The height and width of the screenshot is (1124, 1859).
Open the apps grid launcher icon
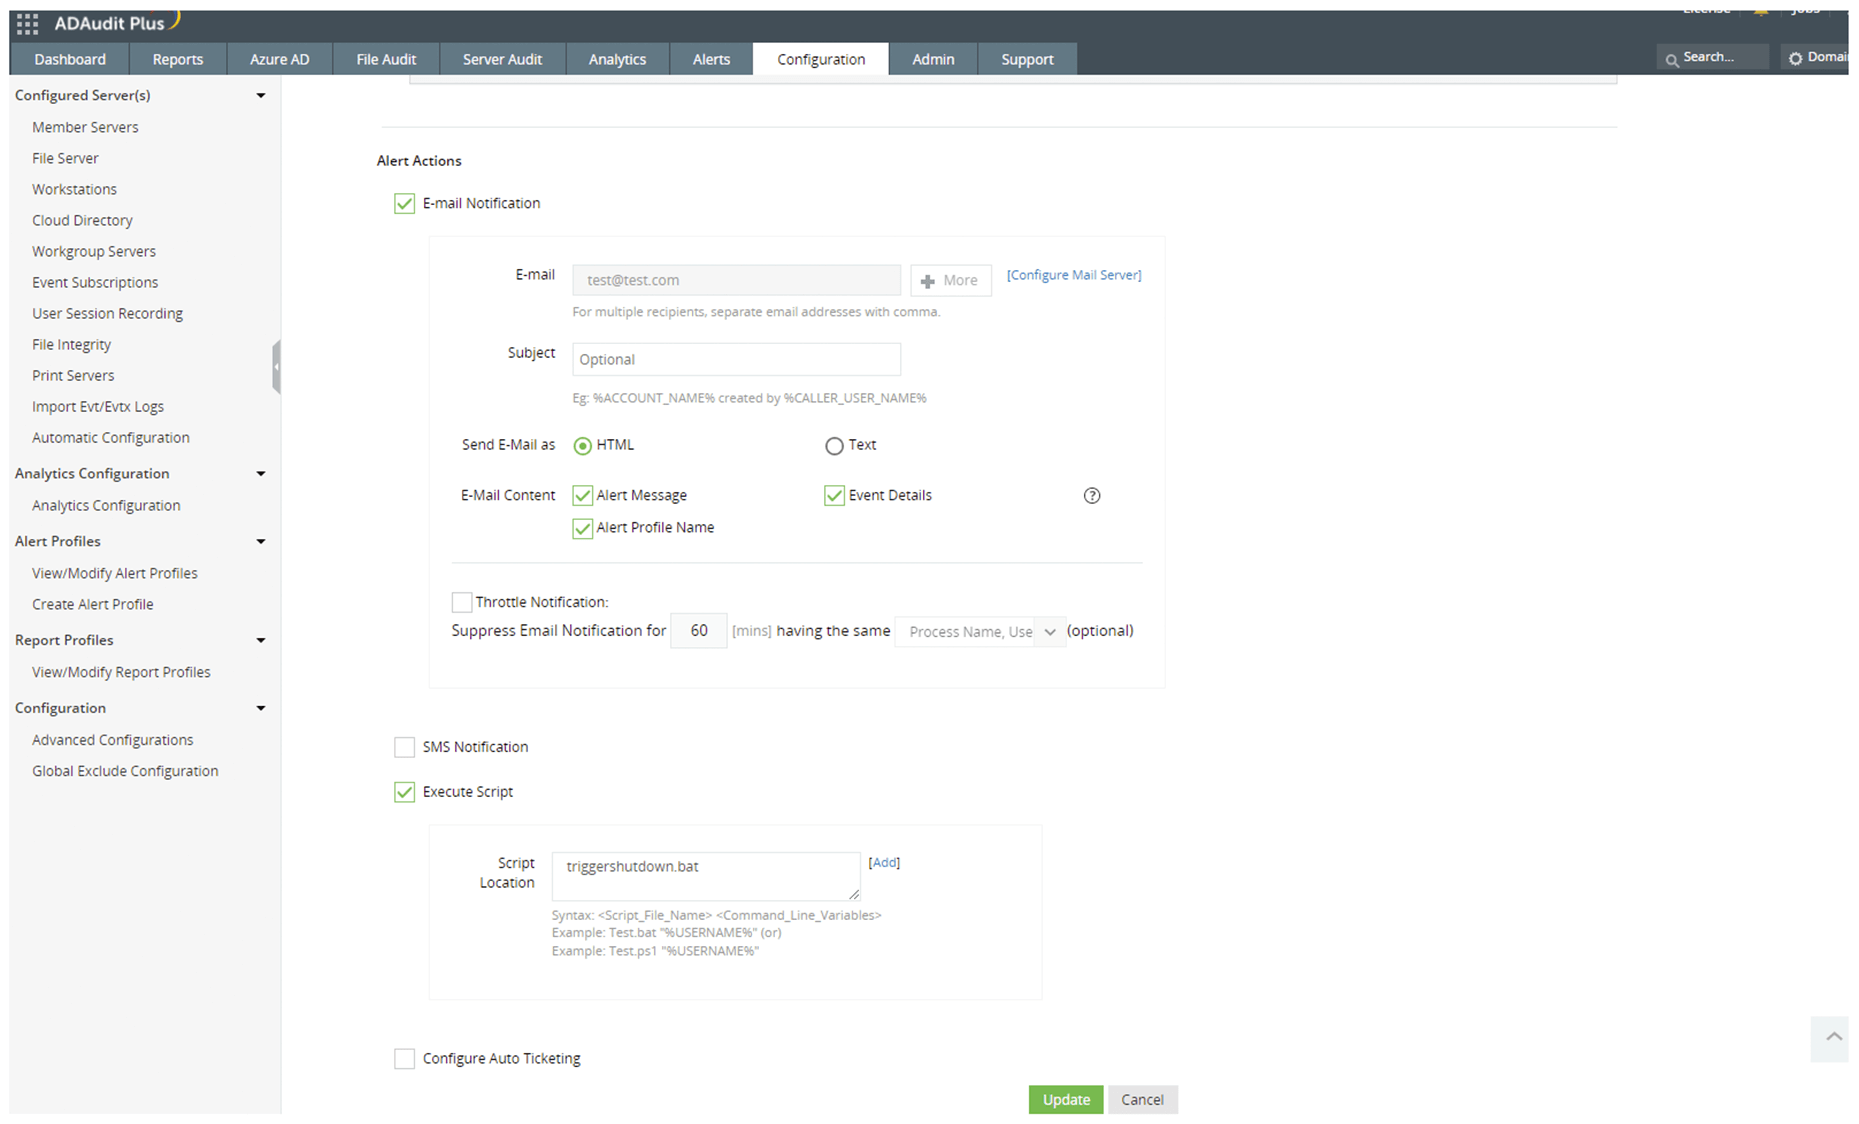(28, 24)
